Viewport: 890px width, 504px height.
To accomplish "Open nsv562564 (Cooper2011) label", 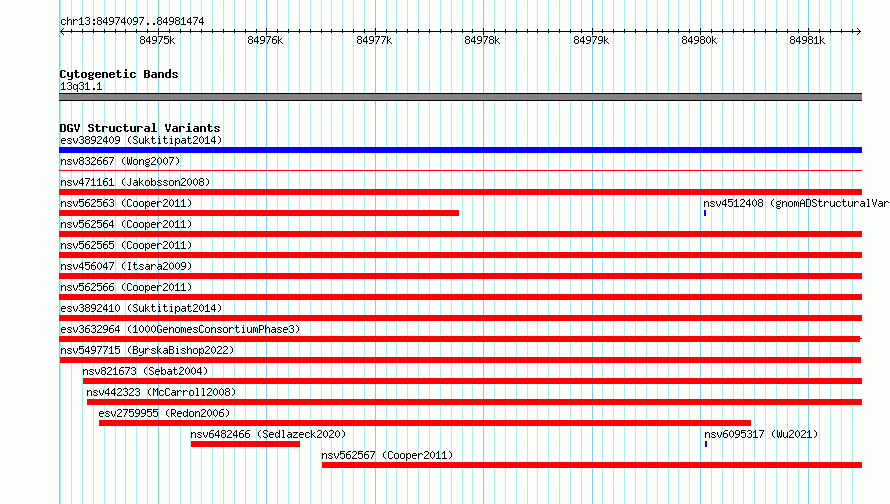I will coord(126,224).
